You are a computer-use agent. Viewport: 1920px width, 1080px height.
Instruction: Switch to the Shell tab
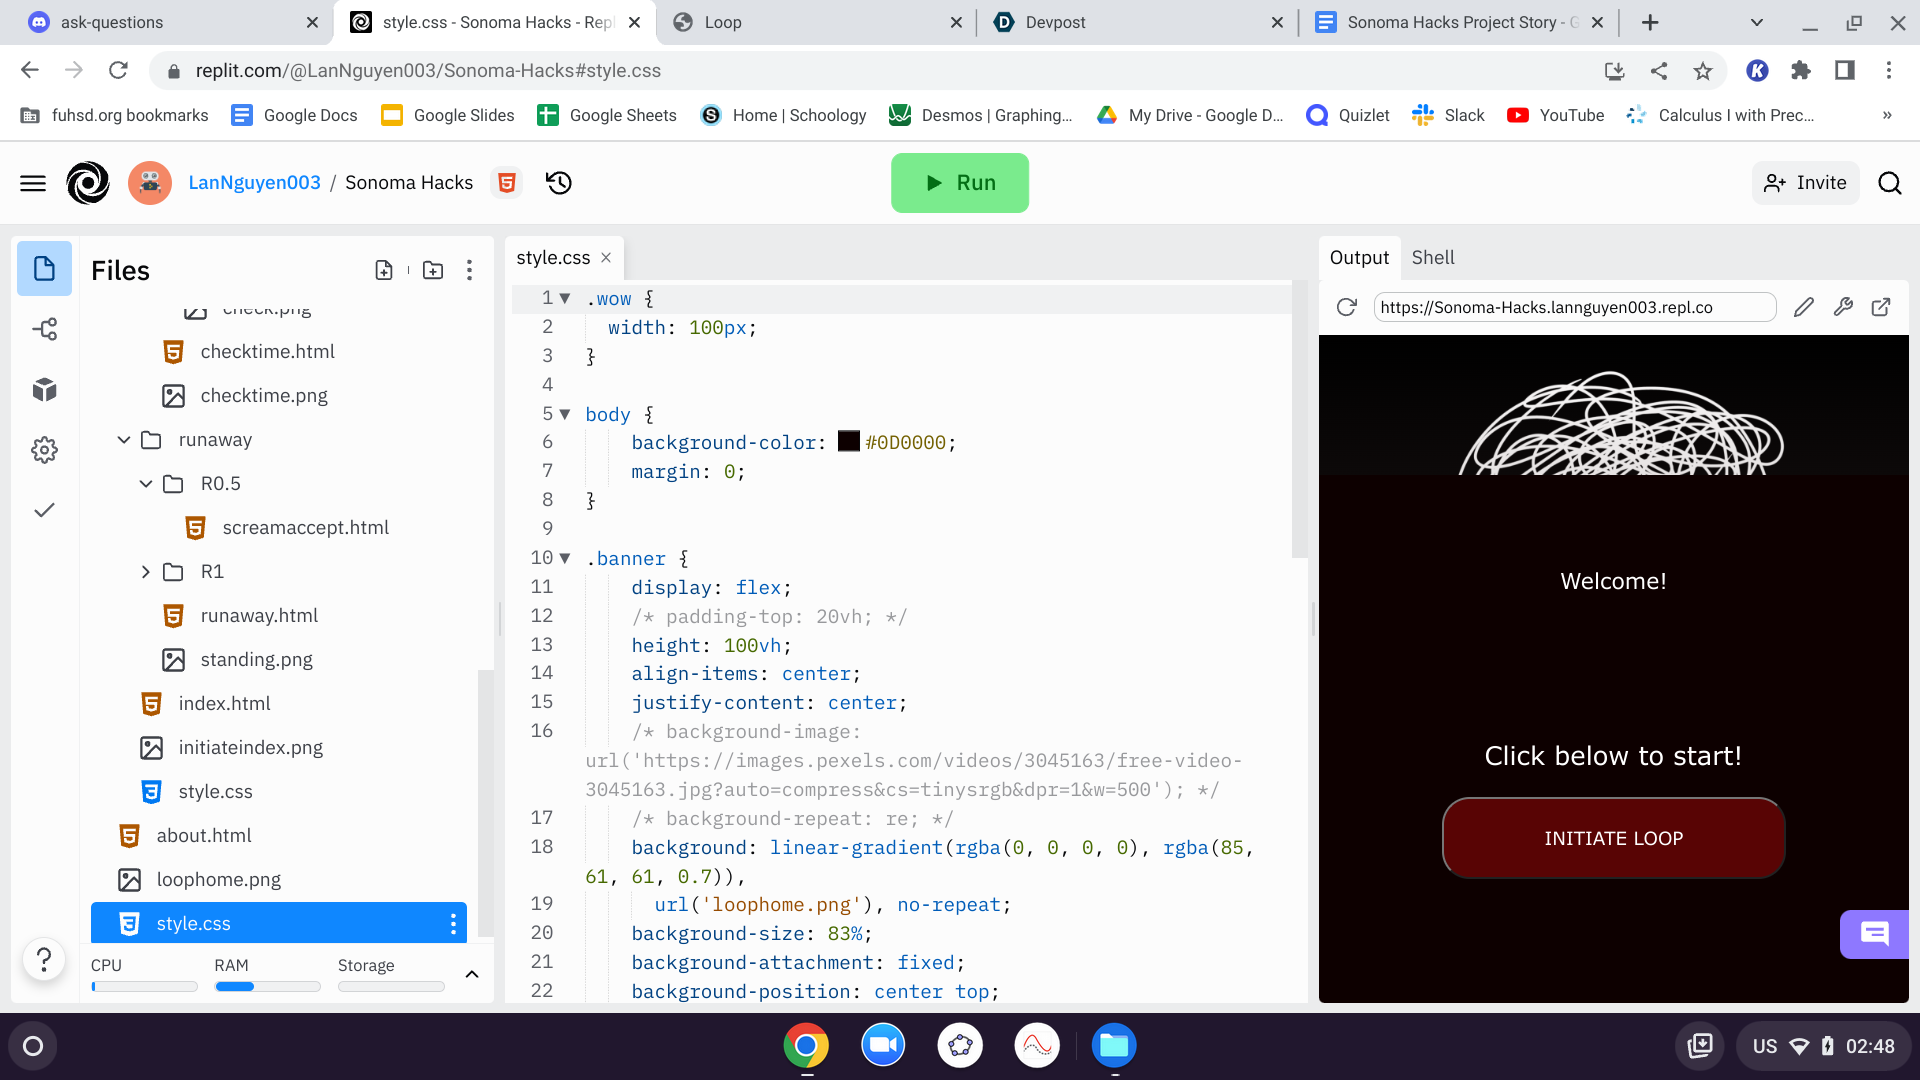pyautogui.click(x=1432, y=257)
